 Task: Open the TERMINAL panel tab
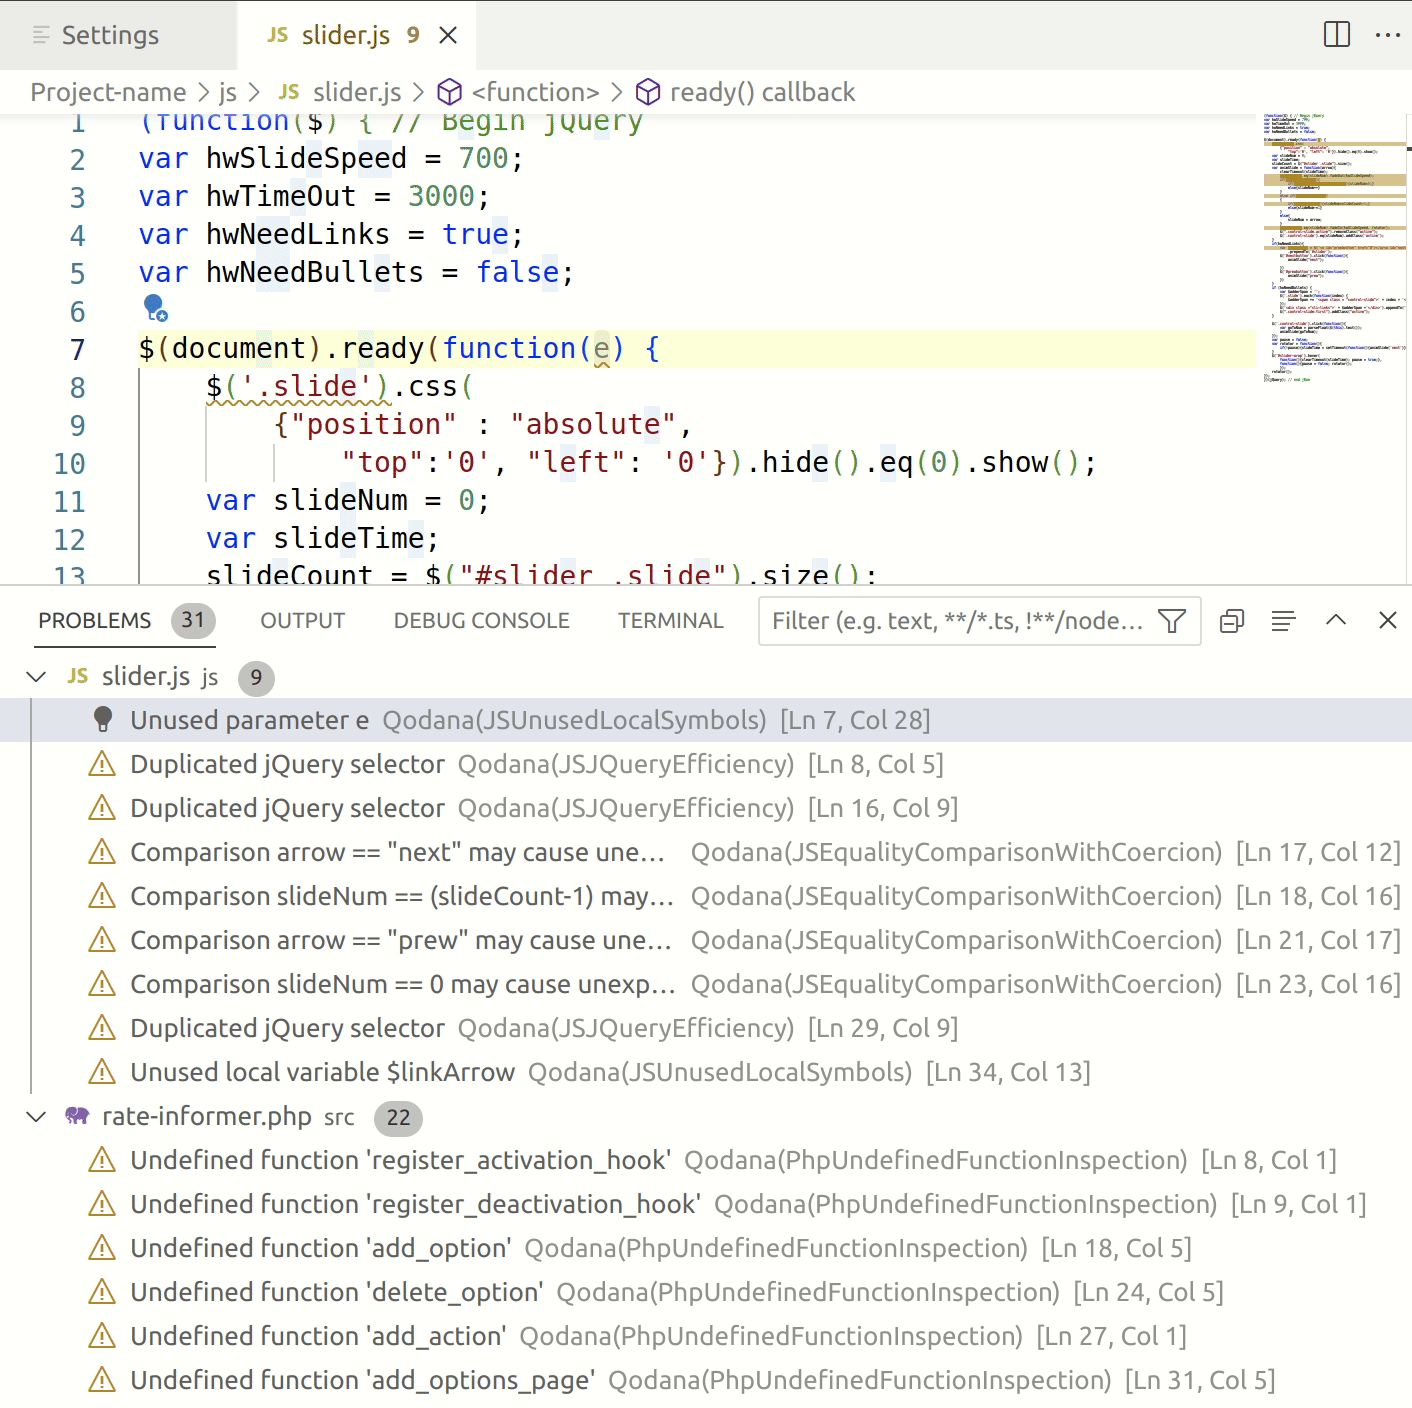point(670,621)
